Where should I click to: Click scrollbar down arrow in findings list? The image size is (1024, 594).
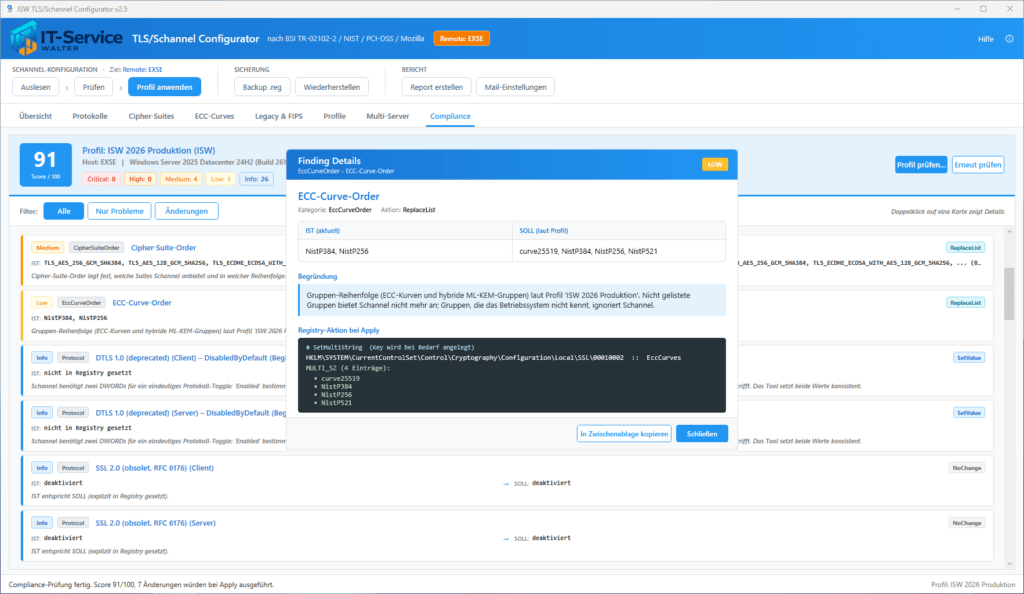pyautogui.click(x=1009, y=563)
